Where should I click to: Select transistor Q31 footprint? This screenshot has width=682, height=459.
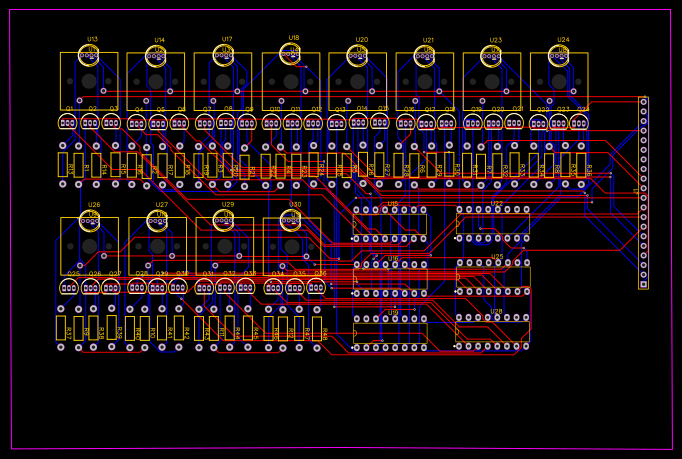click(204, 287)
